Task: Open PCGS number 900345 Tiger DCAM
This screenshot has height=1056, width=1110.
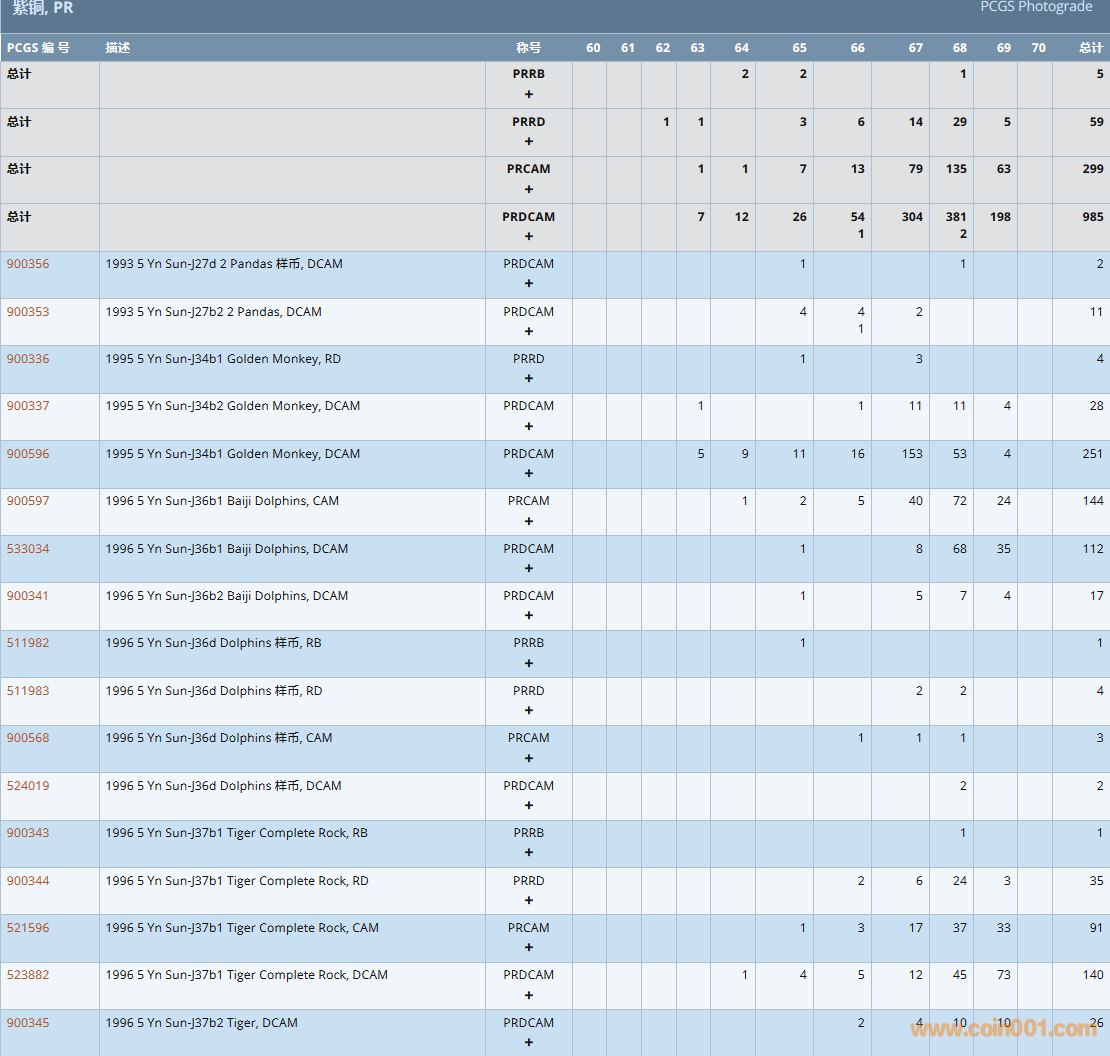Action: point(28,1023)
